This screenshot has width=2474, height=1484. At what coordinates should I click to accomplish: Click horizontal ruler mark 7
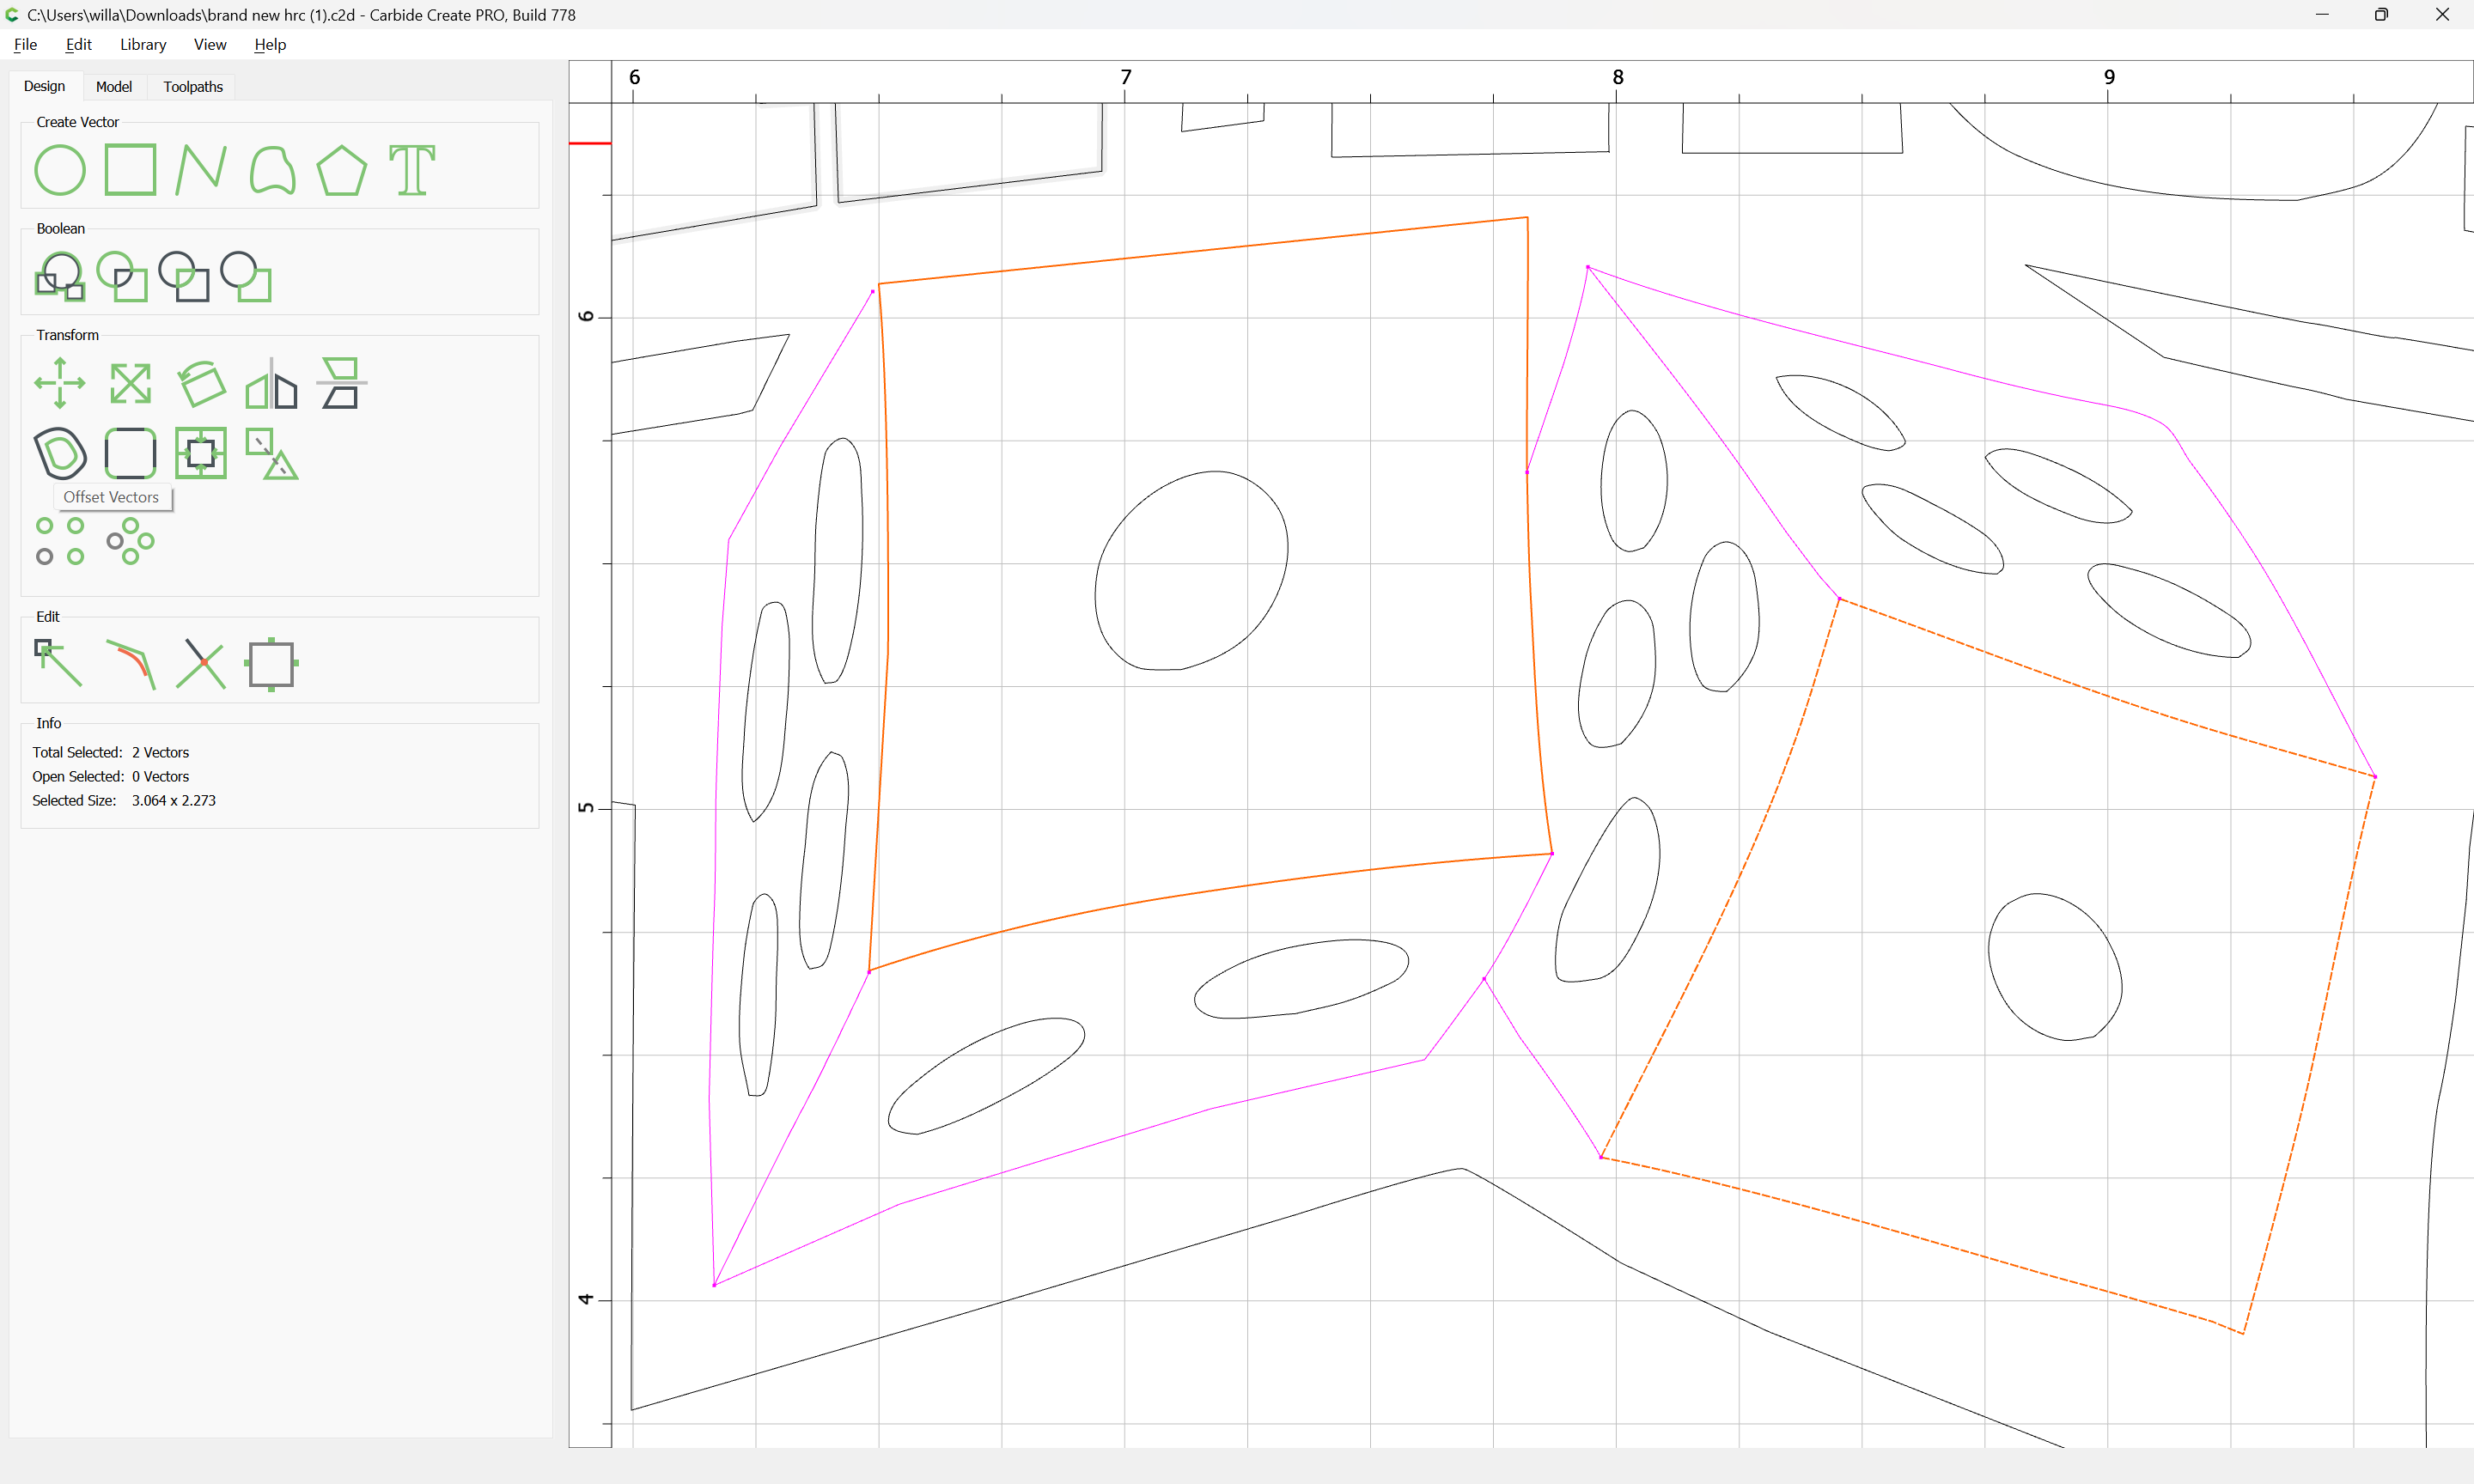click(1126, 77)
